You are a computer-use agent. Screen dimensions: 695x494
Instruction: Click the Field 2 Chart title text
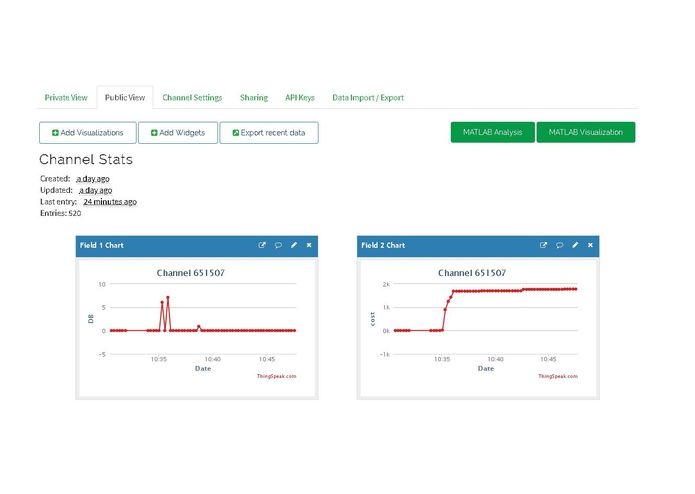click(383, 245)
